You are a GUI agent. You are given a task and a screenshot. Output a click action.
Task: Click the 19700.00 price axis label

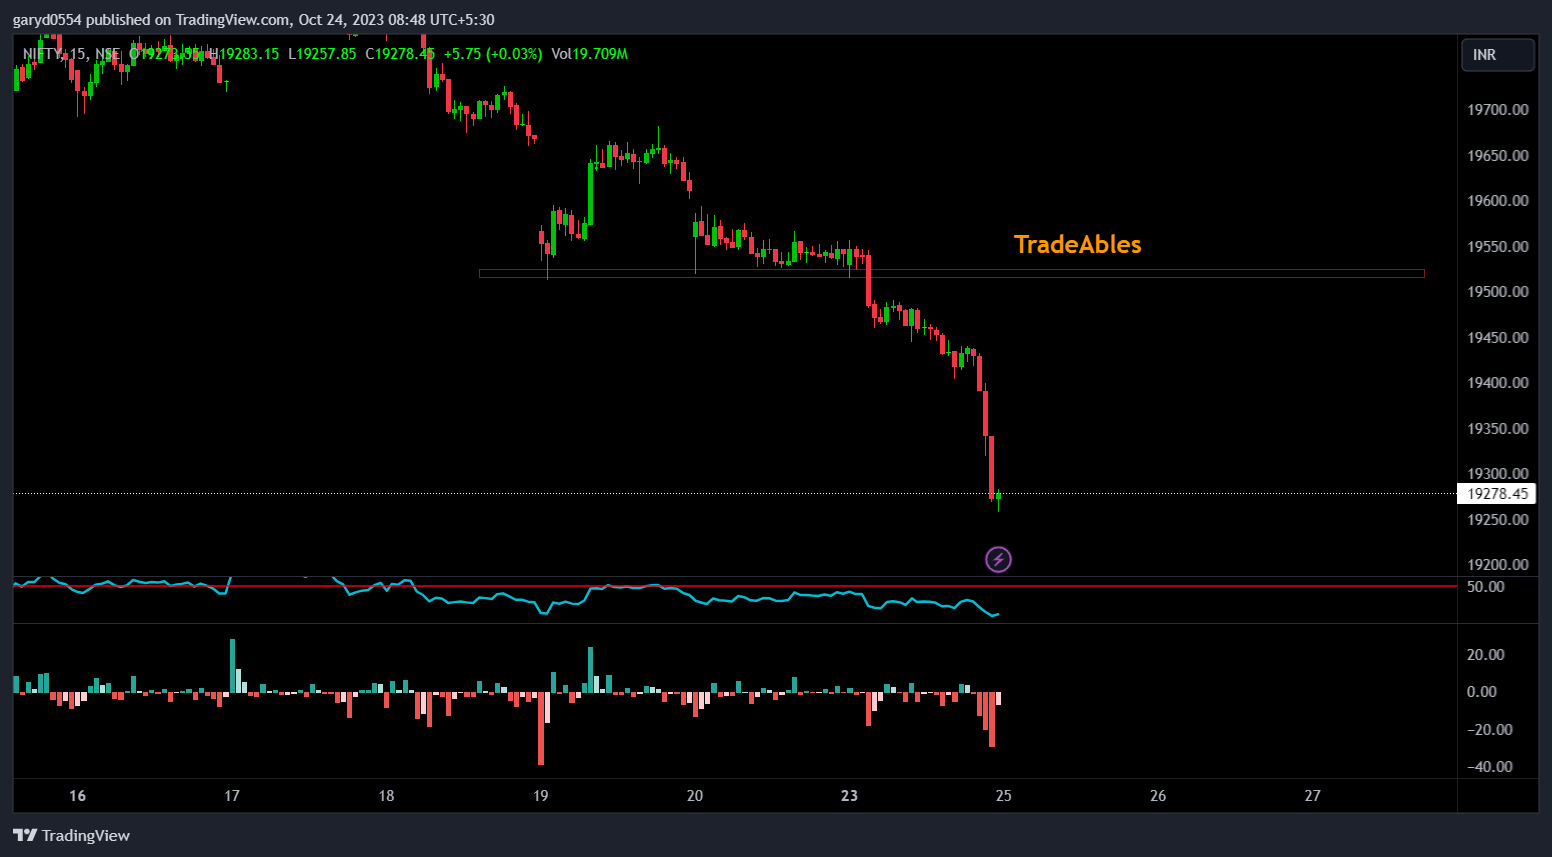coord(1497,109)
